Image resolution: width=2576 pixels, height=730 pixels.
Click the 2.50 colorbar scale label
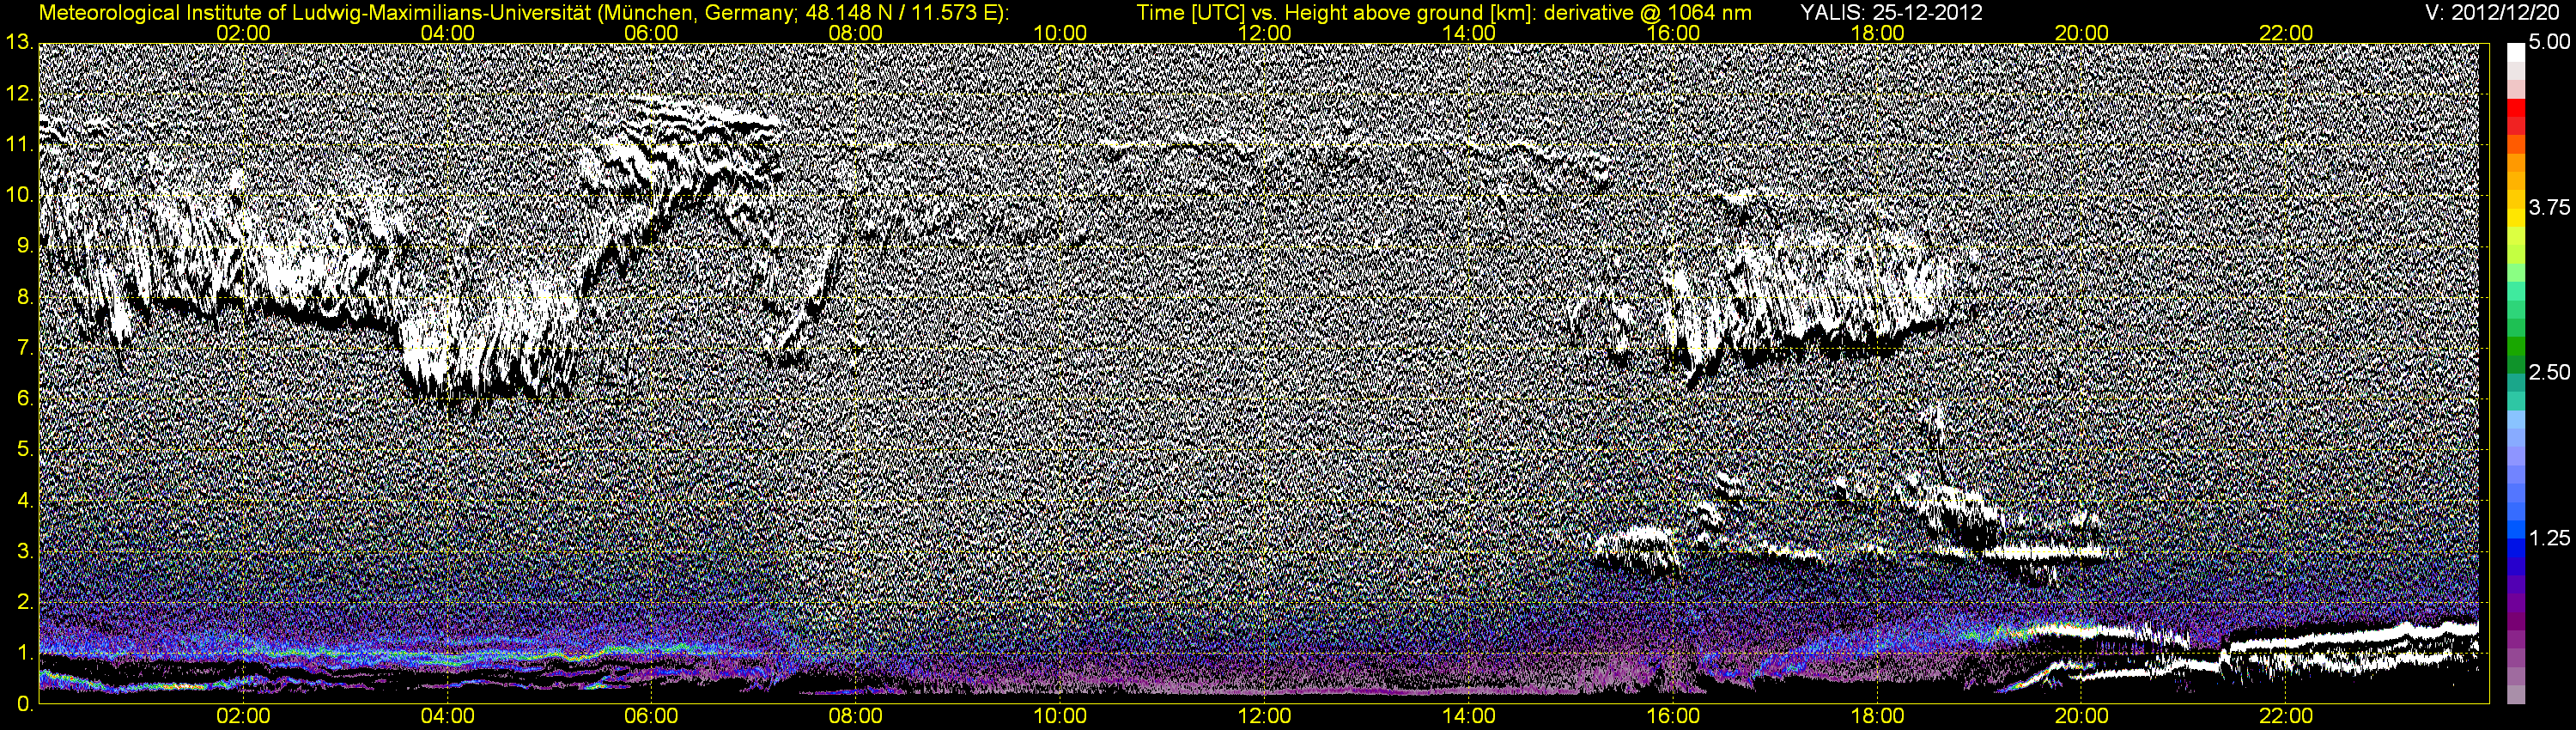click(2549, 372)
